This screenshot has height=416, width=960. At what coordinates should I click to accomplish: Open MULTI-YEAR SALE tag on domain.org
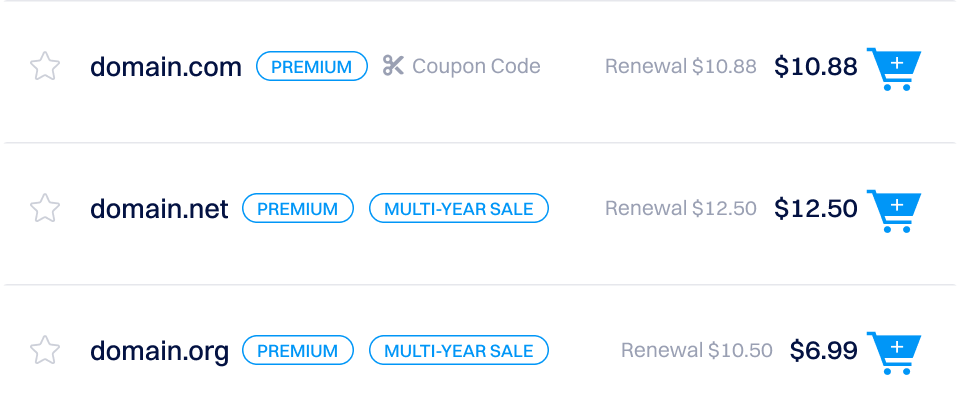[x=459, y=351]
